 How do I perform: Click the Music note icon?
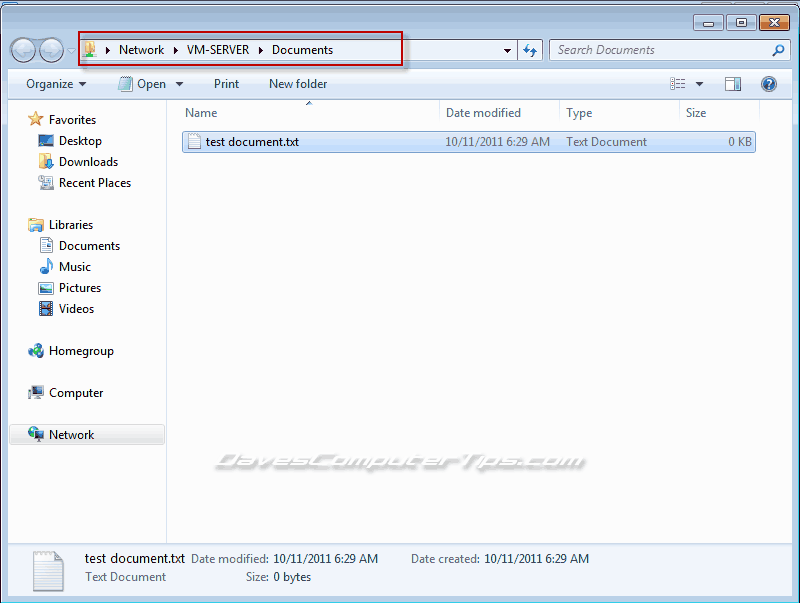coord(46,266)
